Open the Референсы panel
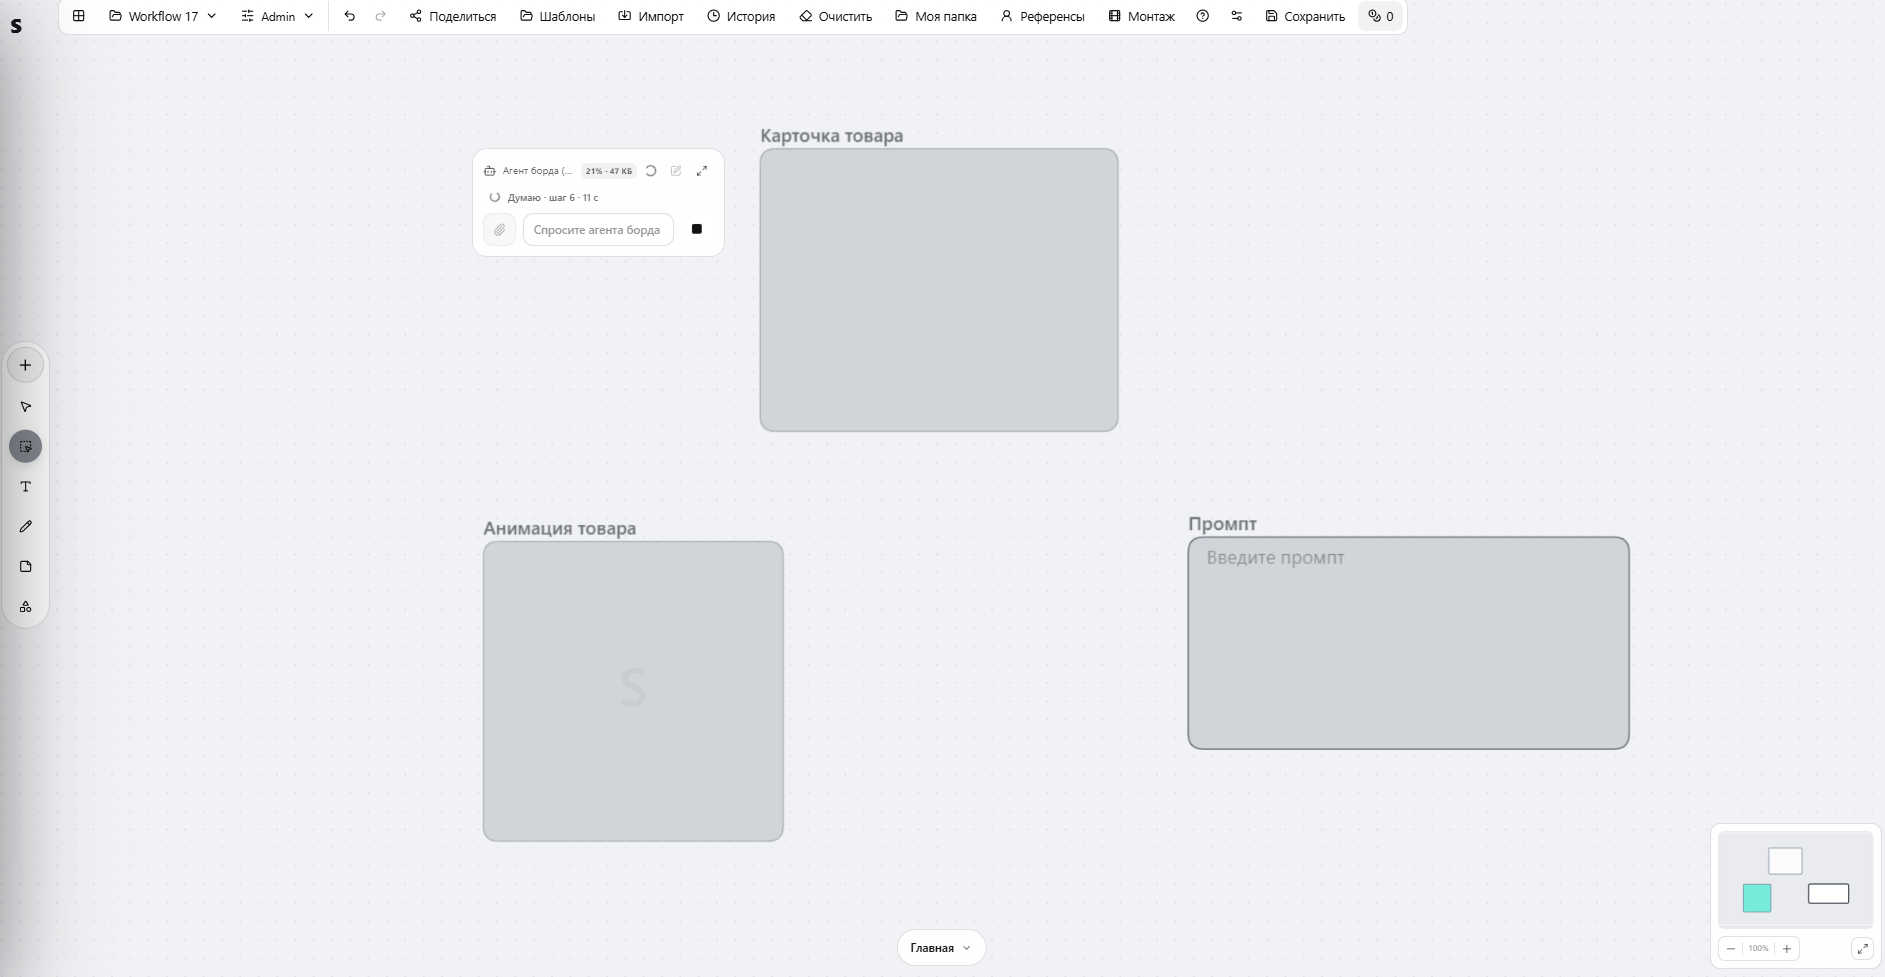Image resolution: width=1885 pixels, height=977 pixels. (1043, 16)
